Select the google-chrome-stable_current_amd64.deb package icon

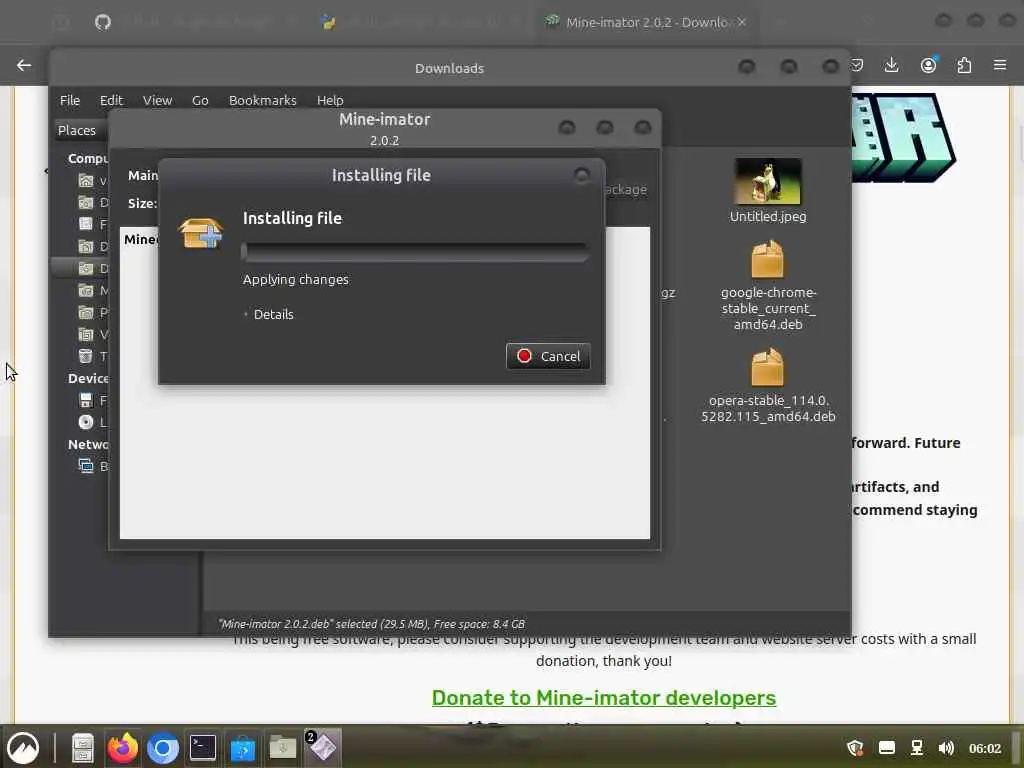(x=767, y=259)
